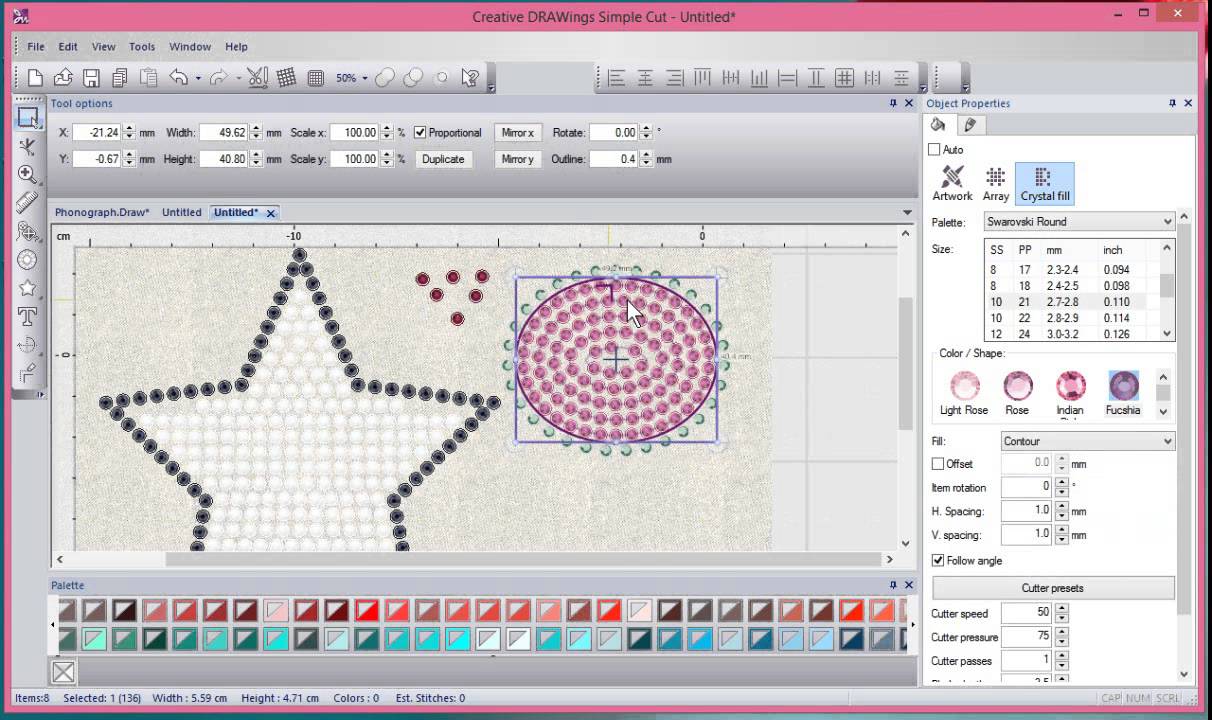Save the design with floppy icon
1212x720 pixels.
[x=91, y=77]
